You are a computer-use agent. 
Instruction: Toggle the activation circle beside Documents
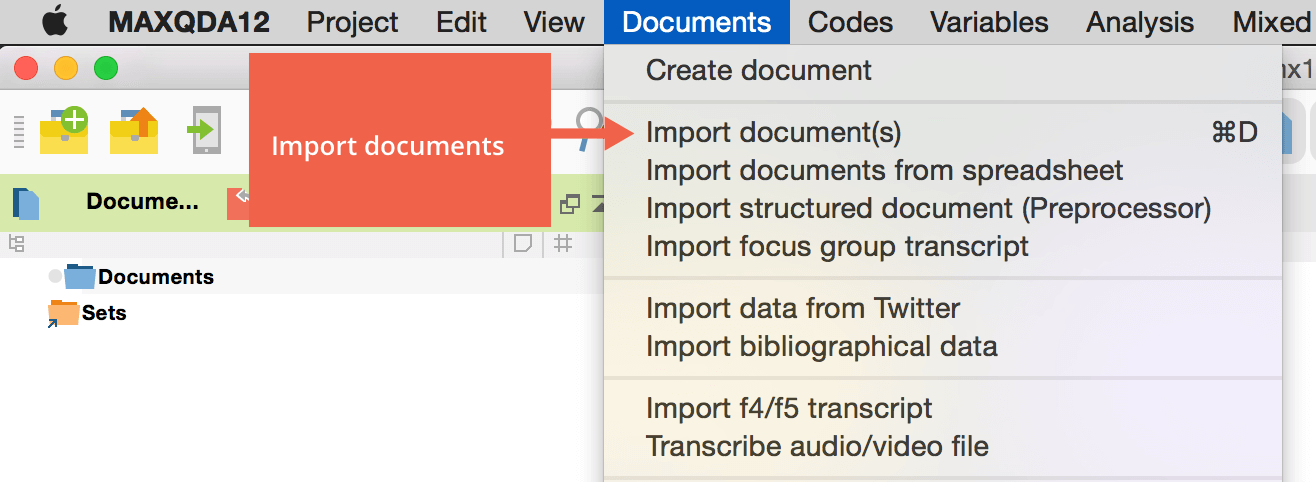(55, 276)
